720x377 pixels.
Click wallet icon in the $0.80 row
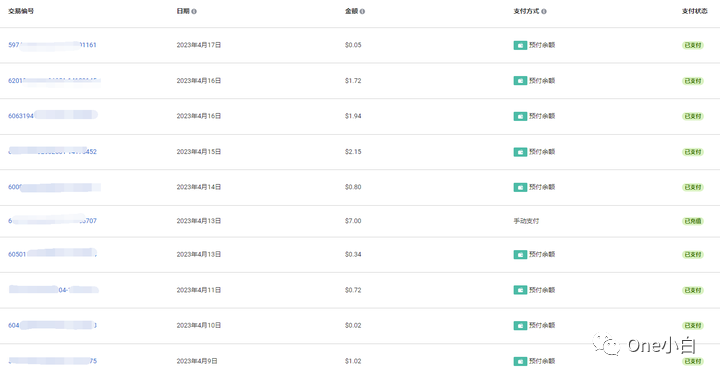tap(520, 187)
